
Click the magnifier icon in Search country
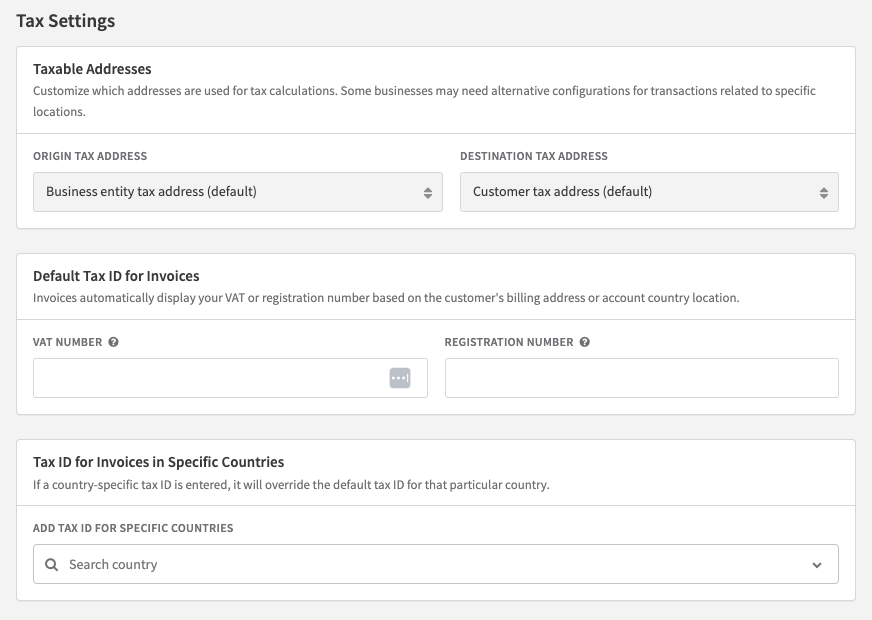52,564
